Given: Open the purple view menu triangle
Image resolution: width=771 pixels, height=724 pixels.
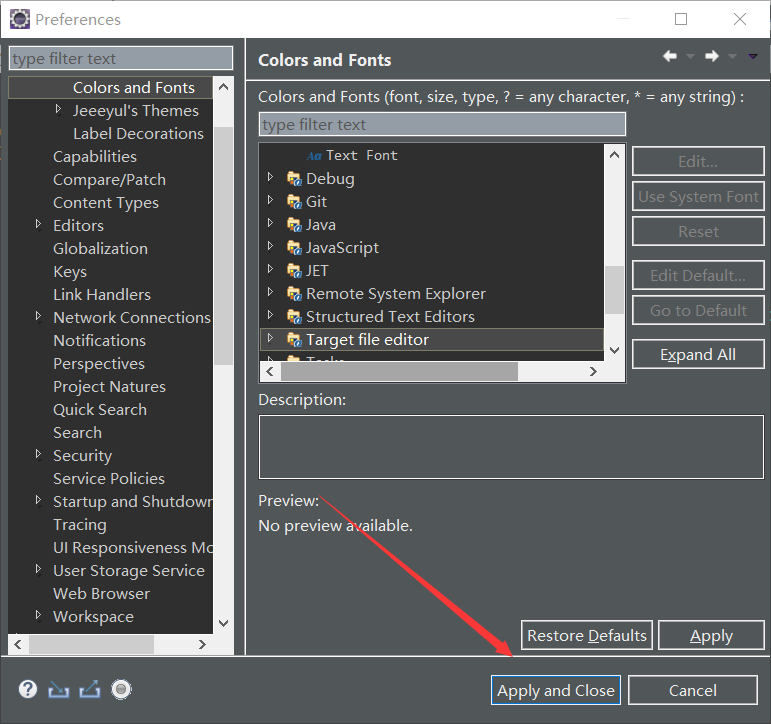Looking at the screenshot, I should click(x=753, y=57).
